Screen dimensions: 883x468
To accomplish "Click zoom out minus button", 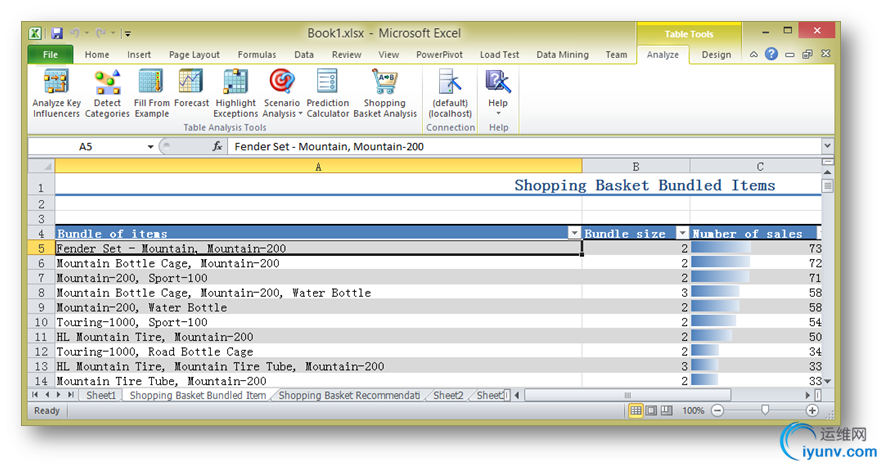I will 717,411.
